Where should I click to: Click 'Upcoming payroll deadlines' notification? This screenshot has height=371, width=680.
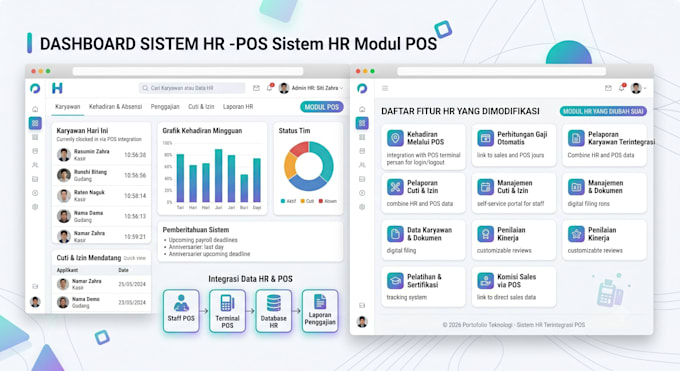pyautogui.click(x=203, y=240)
